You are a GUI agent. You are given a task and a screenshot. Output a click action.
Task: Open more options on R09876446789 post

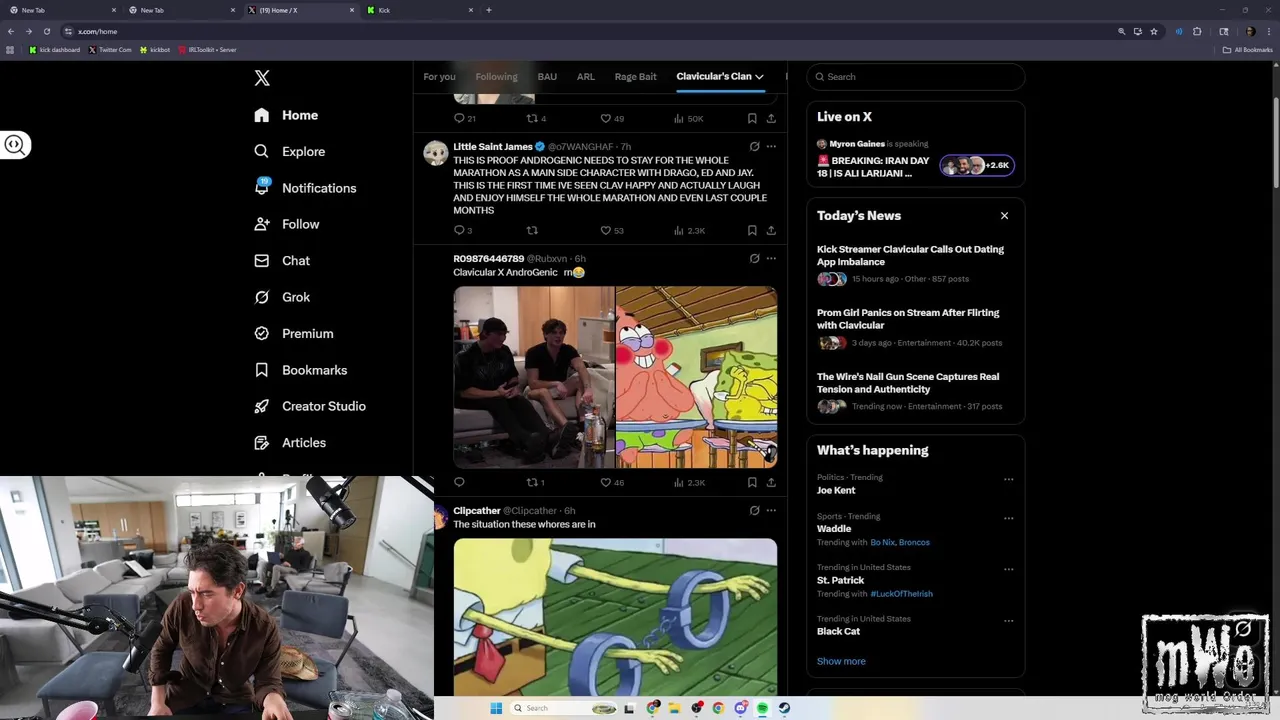coord(771,259)
